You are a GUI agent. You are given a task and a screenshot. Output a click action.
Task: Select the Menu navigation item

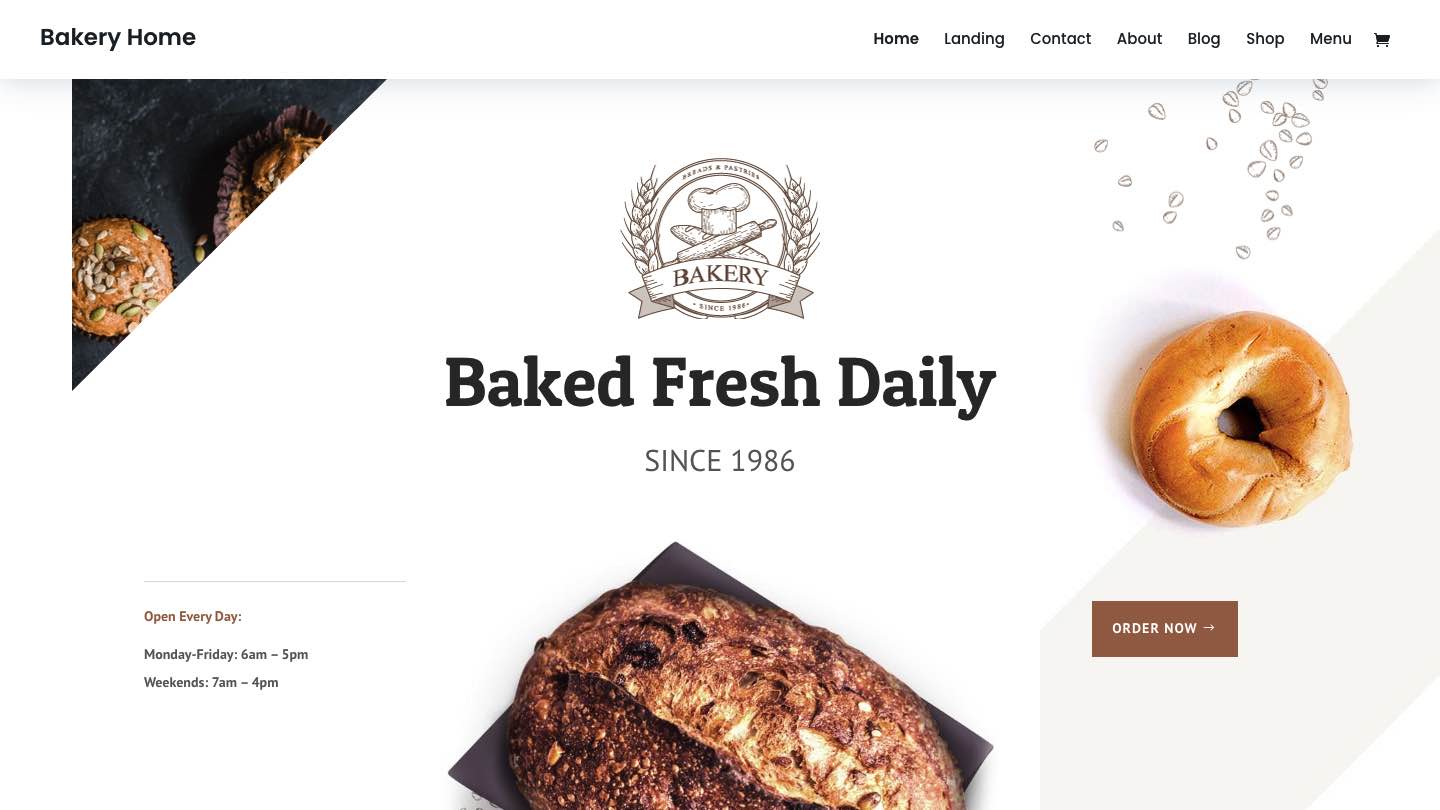1330,39
